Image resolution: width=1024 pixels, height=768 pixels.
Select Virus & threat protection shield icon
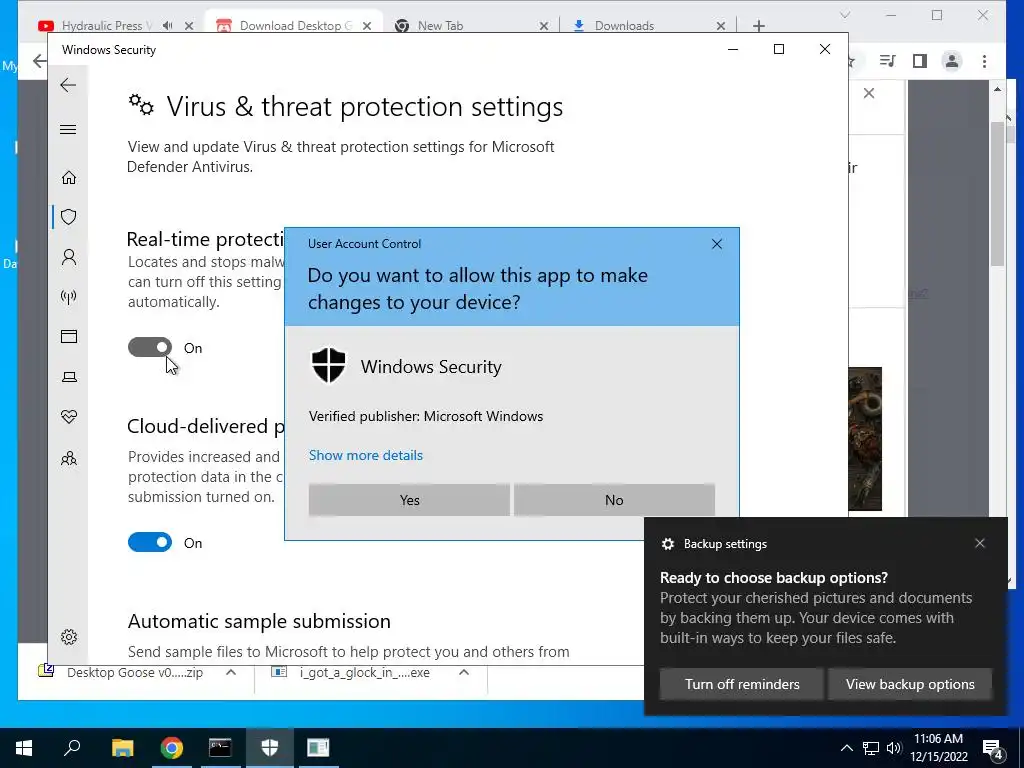pos(69,217)
